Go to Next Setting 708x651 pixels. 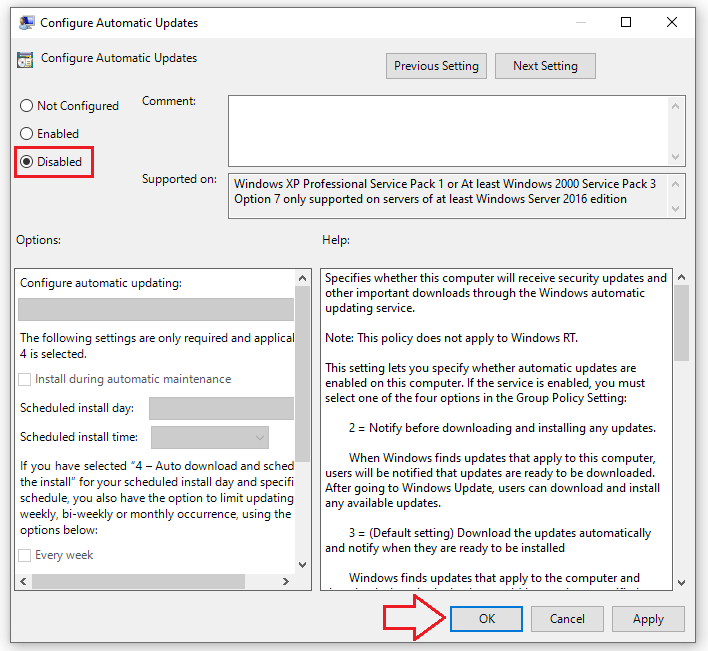click(x=545, y=66)
